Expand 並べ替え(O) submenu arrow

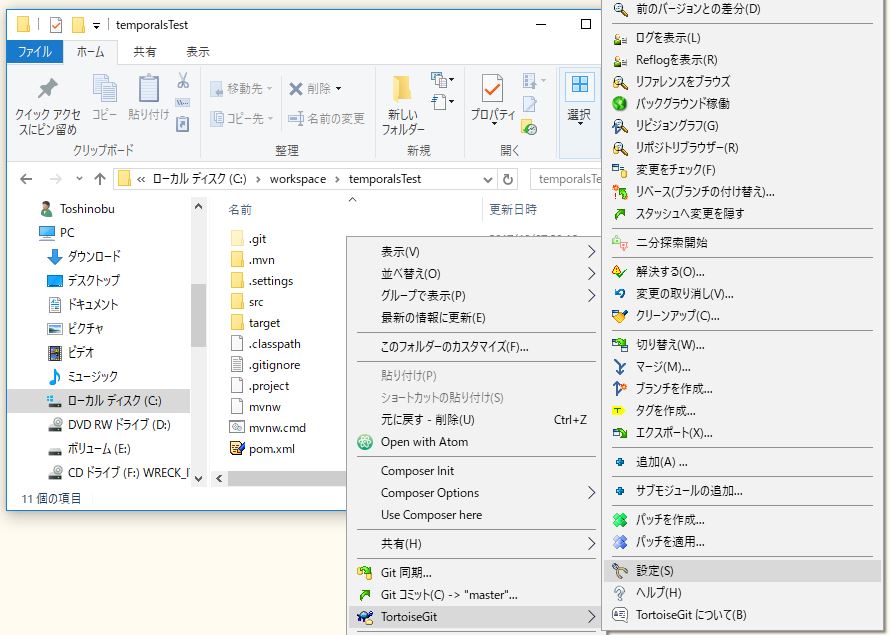pos(591,274)
